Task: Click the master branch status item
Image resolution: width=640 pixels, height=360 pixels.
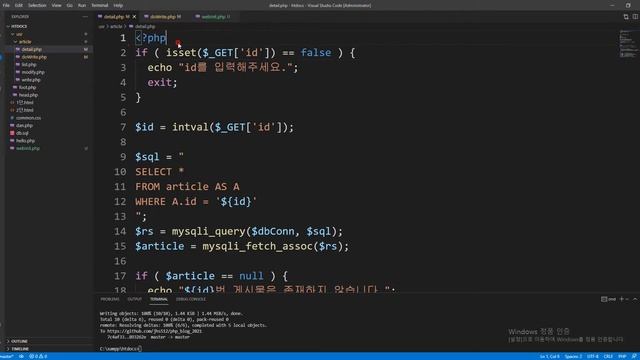Action: point(7,356)
